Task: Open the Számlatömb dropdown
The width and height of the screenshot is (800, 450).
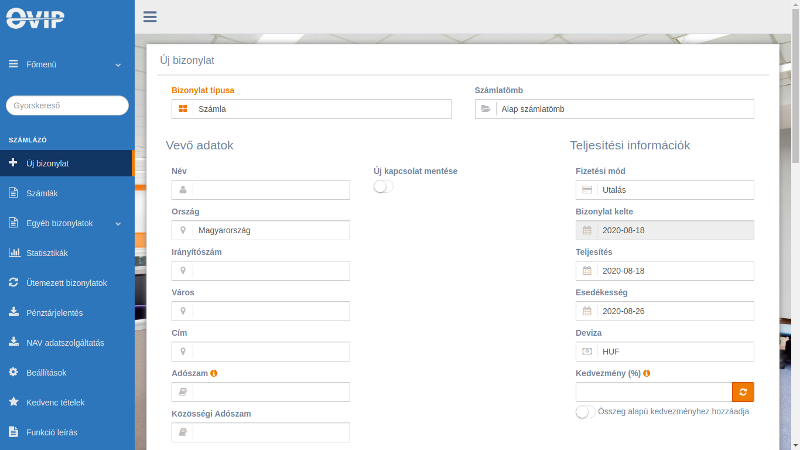Action: [x=614, y=109]
